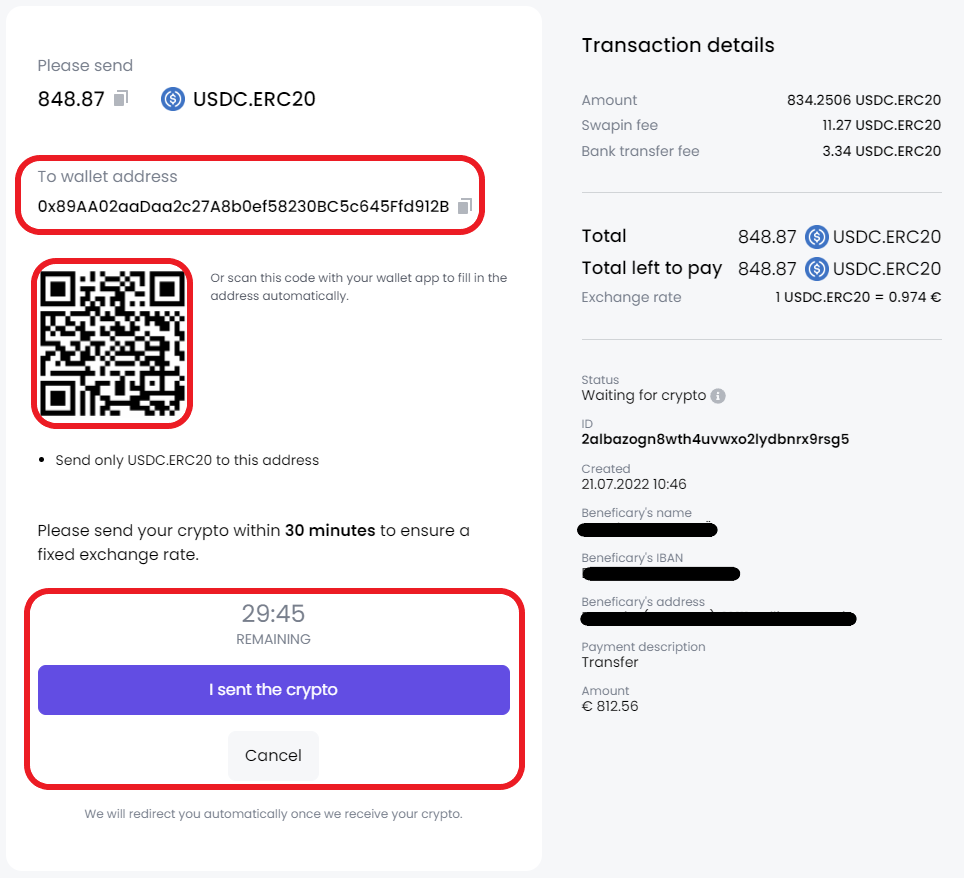The height and width of the screenshot is (878, 964).
Task: Click the USDC coin icon beside USDC.ERC20 heading
Action: pos(173,99)
